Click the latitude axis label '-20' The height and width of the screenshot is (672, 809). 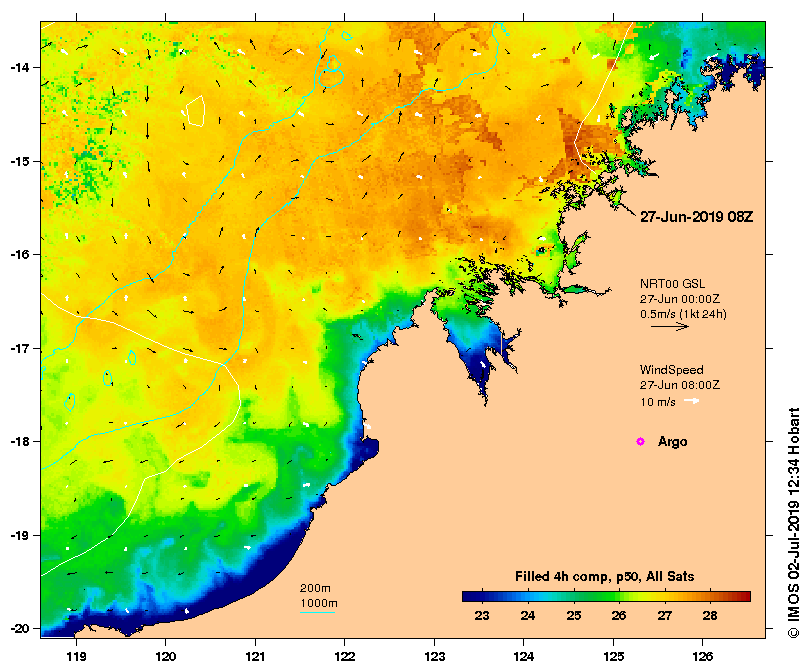click(19, 629)
